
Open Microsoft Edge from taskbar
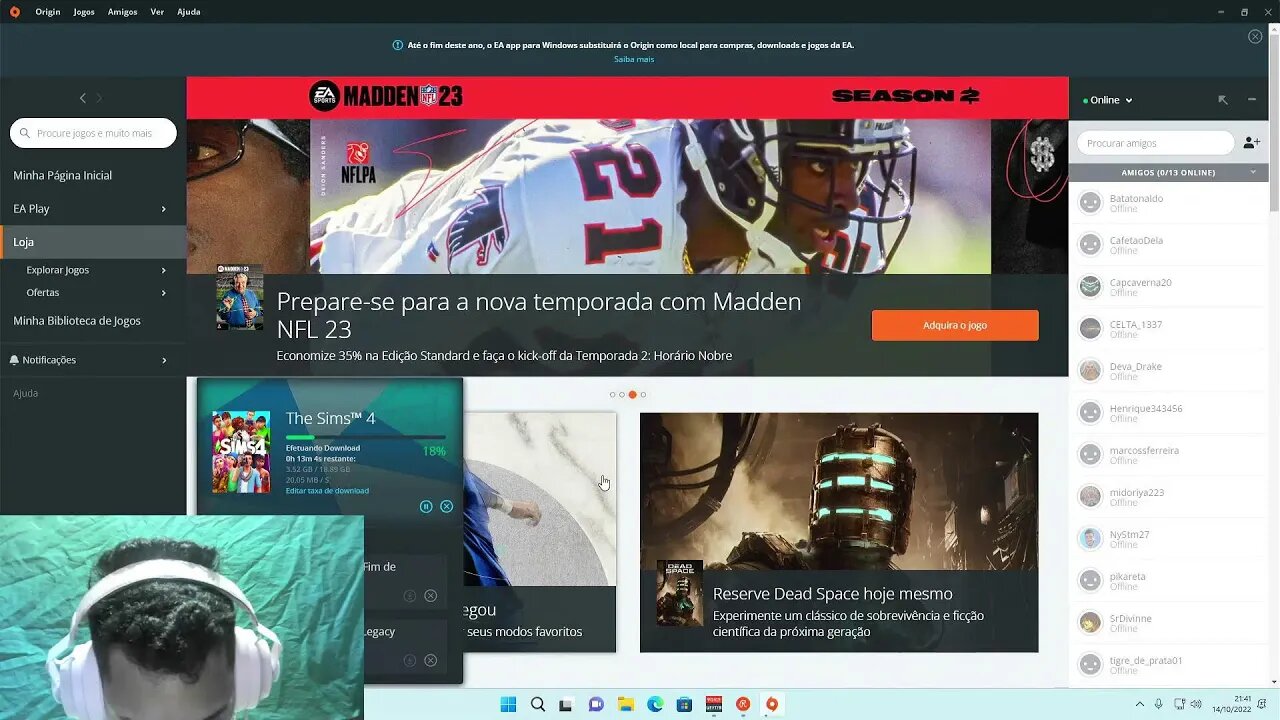pos(655,704)
